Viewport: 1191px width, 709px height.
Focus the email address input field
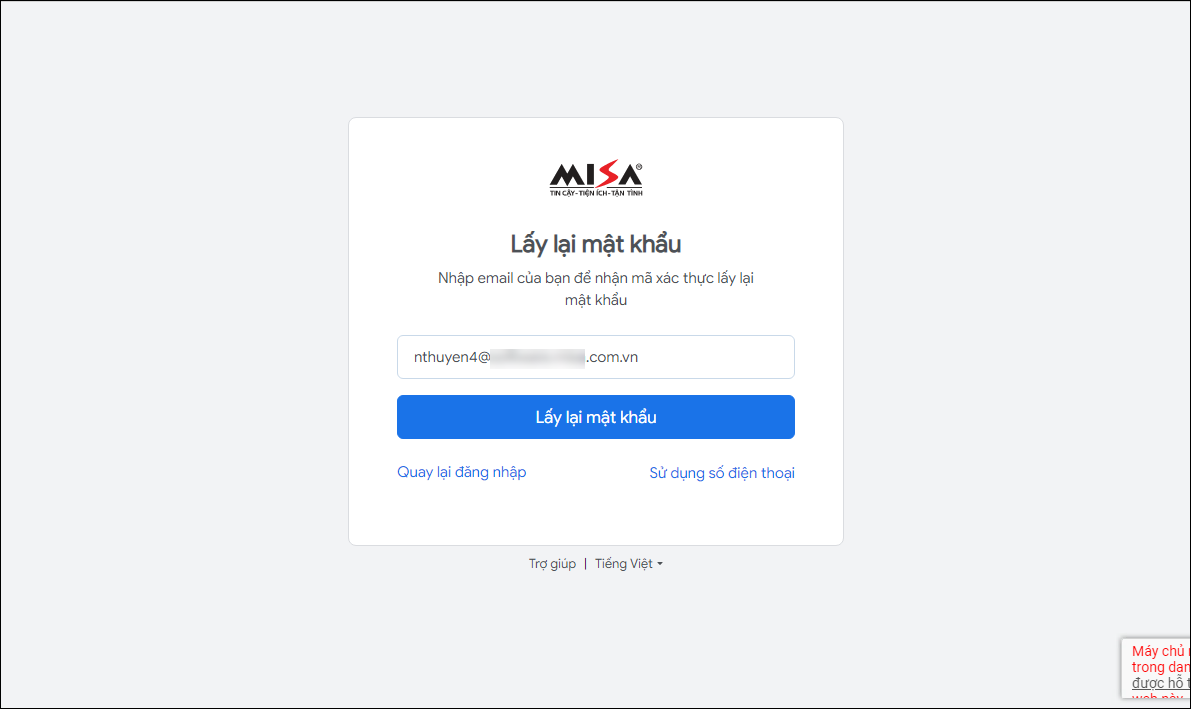coord(596,357)
